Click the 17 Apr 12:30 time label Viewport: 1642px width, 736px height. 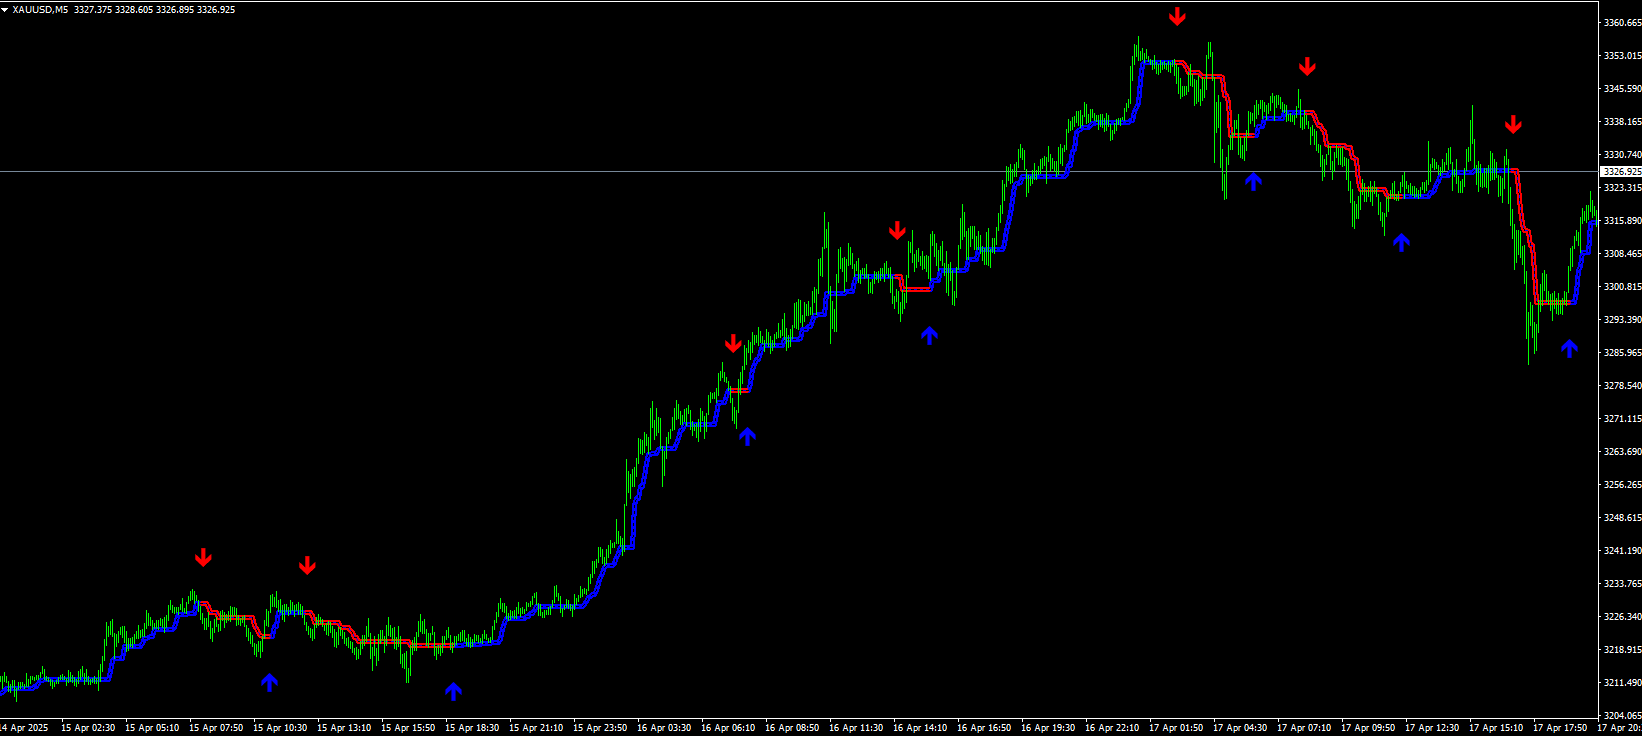tap(1432, 728)
